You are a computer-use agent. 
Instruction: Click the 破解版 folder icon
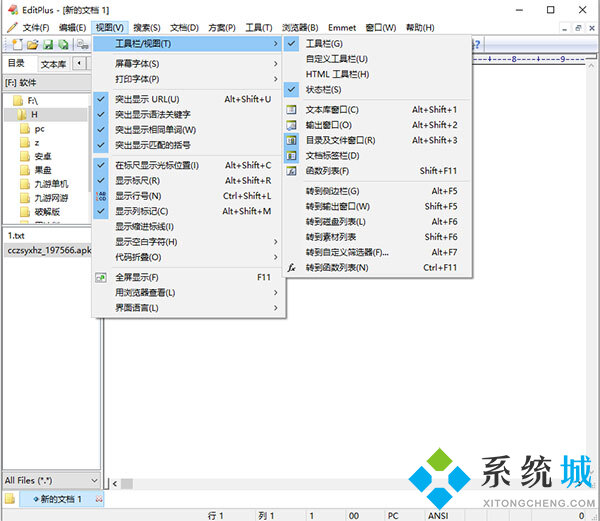point(25,212)
